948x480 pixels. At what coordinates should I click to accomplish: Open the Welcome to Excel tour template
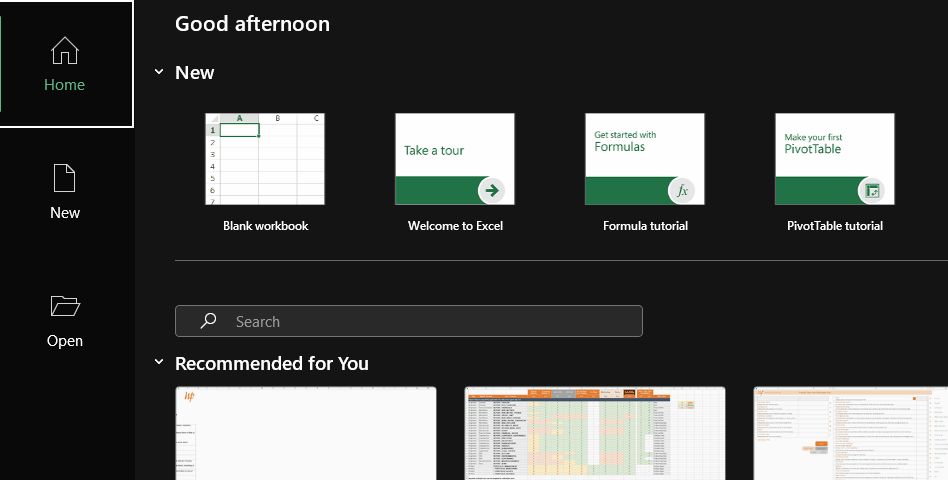[455, 159]
